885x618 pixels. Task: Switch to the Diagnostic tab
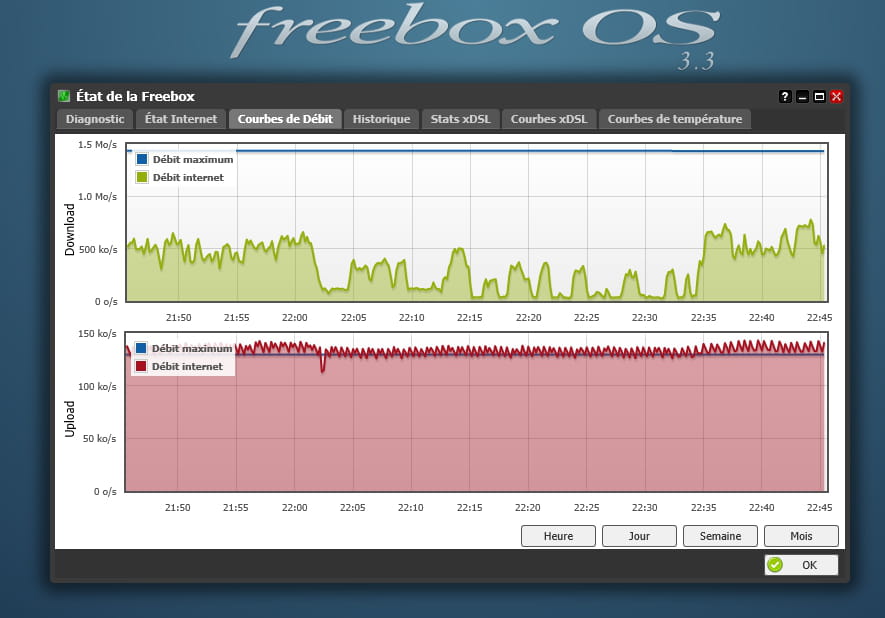point(95,119)
